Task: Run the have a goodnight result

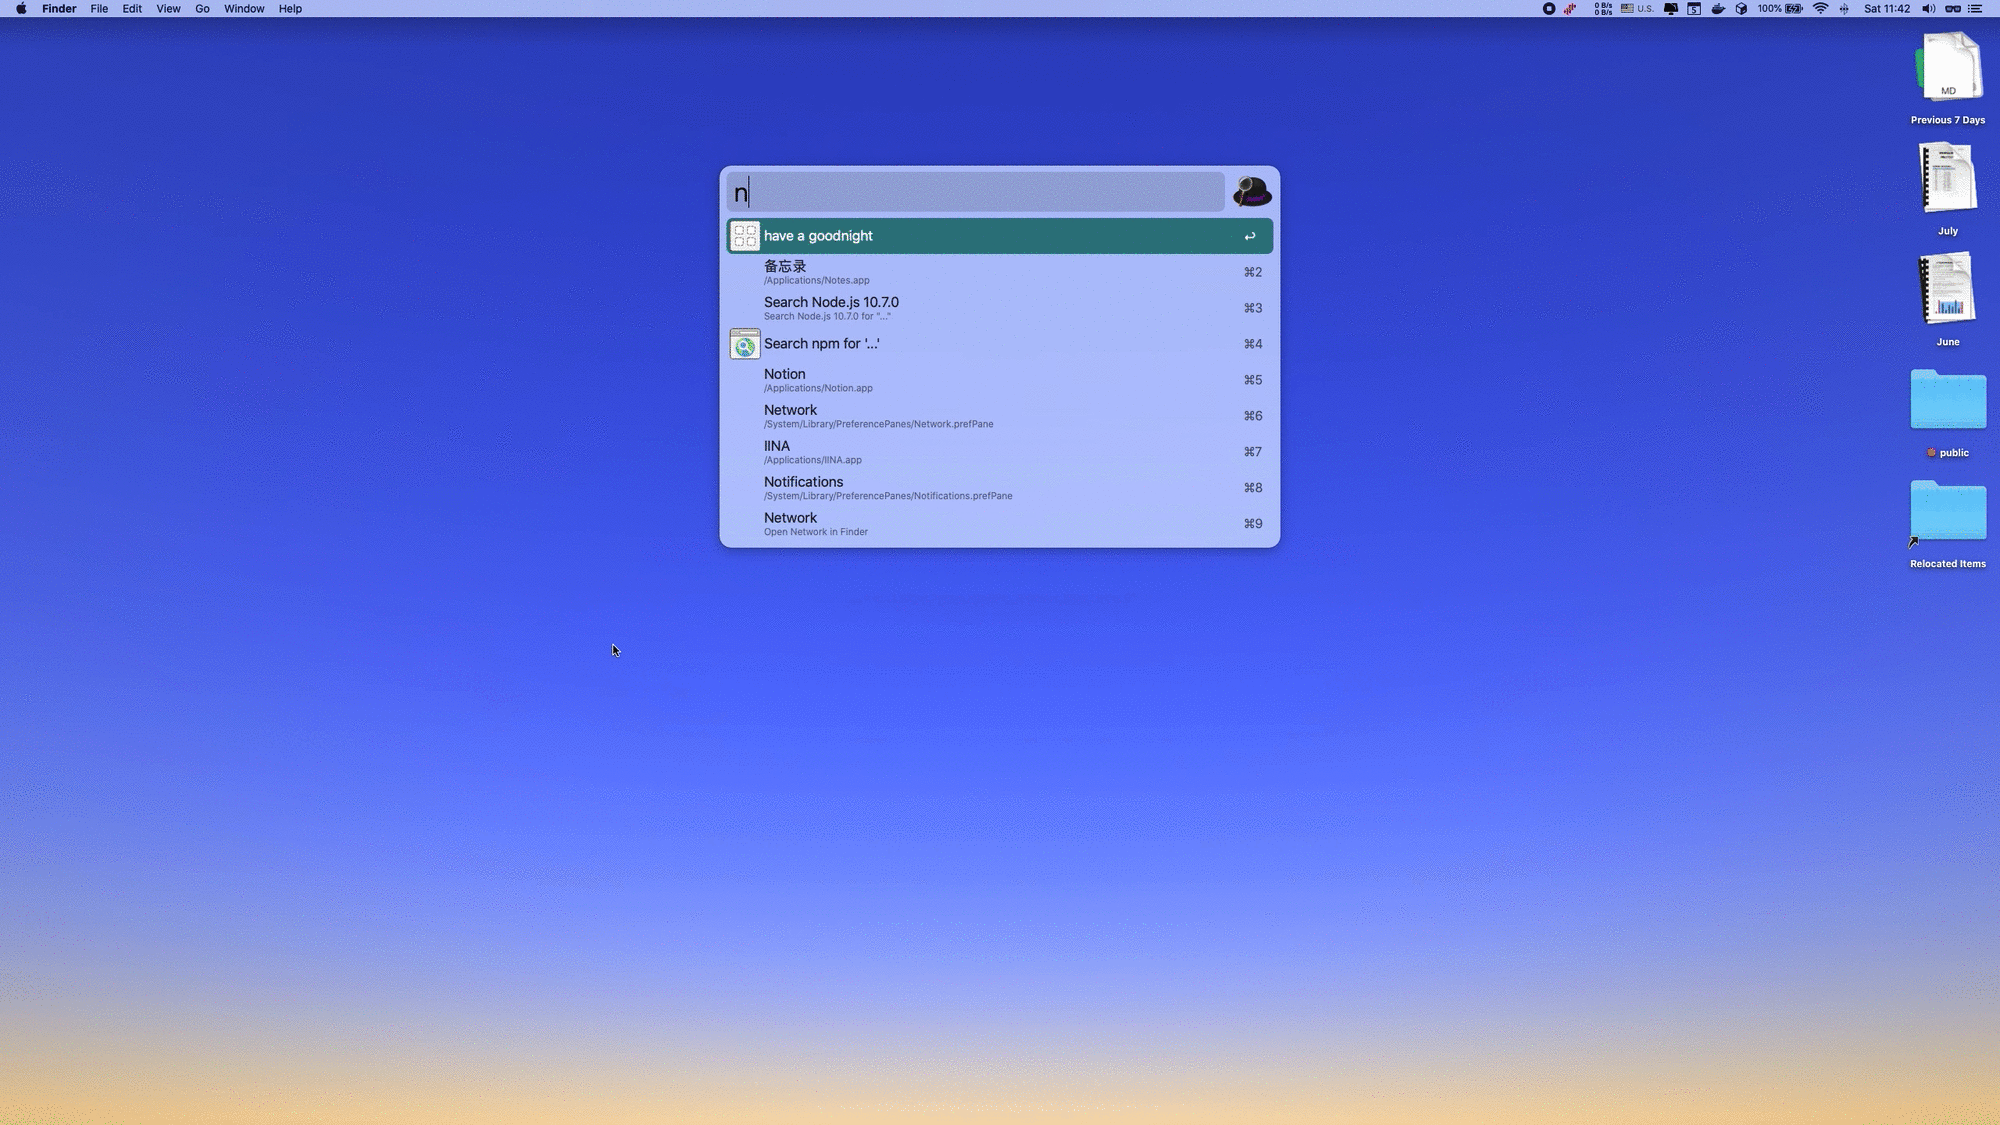Action: pyautogui.click(x=999, y=236)
